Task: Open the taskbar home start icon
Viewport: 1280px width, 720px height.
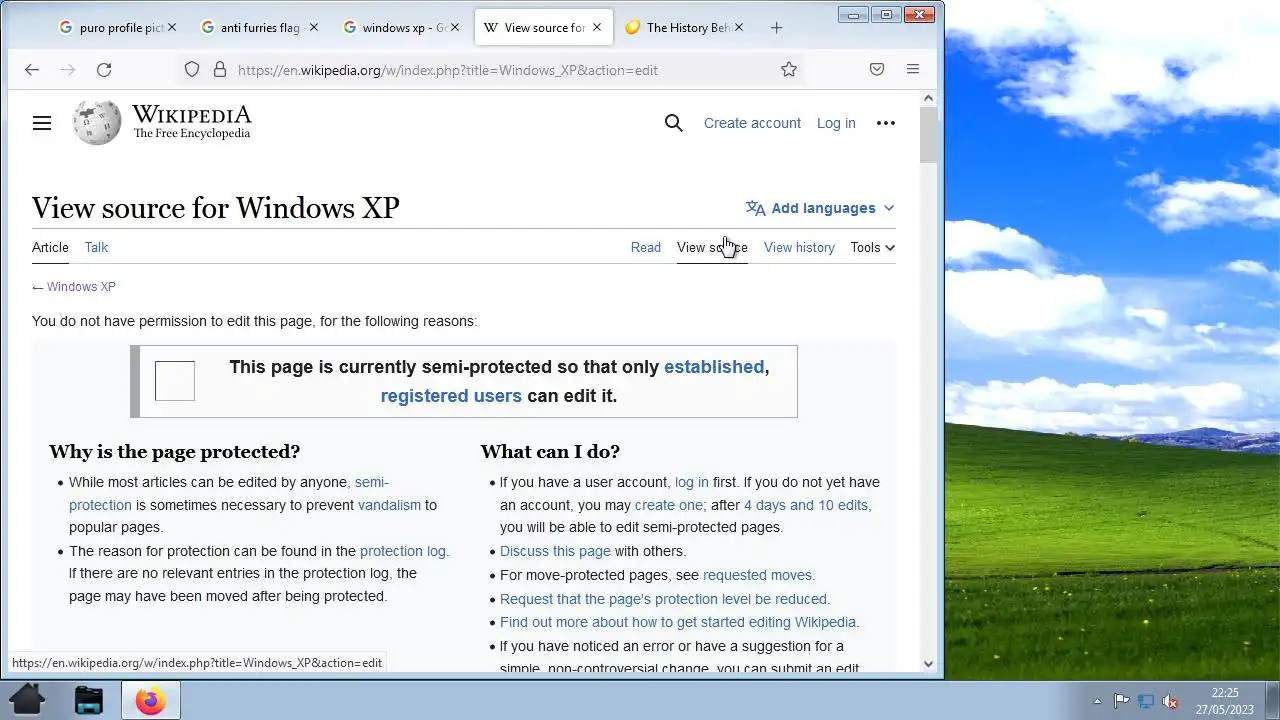Action: pyautogui.click(x=27, y=700)
